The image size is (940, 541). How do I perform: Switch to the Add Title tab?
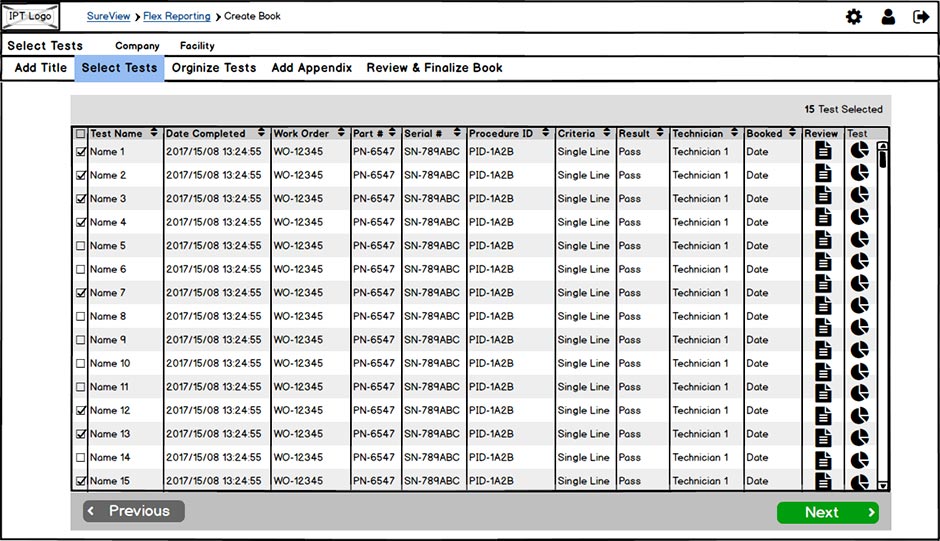coord(41,68)
